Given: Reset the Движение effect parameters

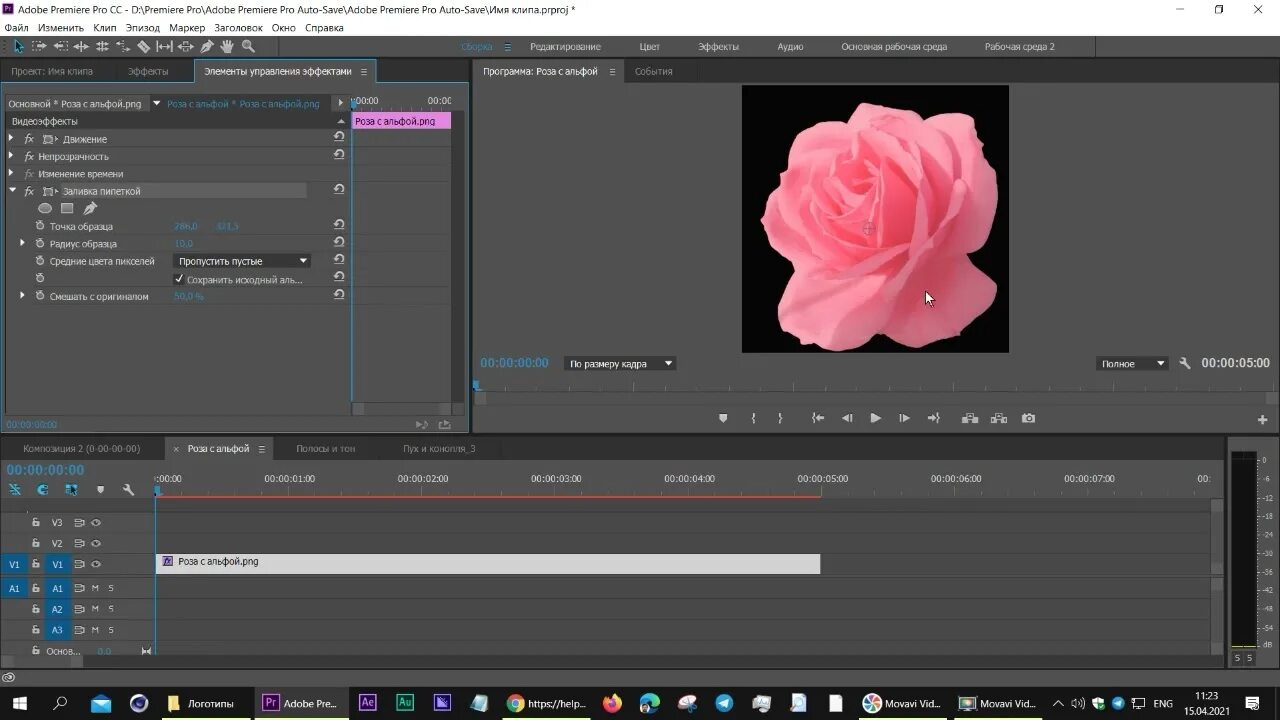Looking at the screenshot, I should coord(339,138).
